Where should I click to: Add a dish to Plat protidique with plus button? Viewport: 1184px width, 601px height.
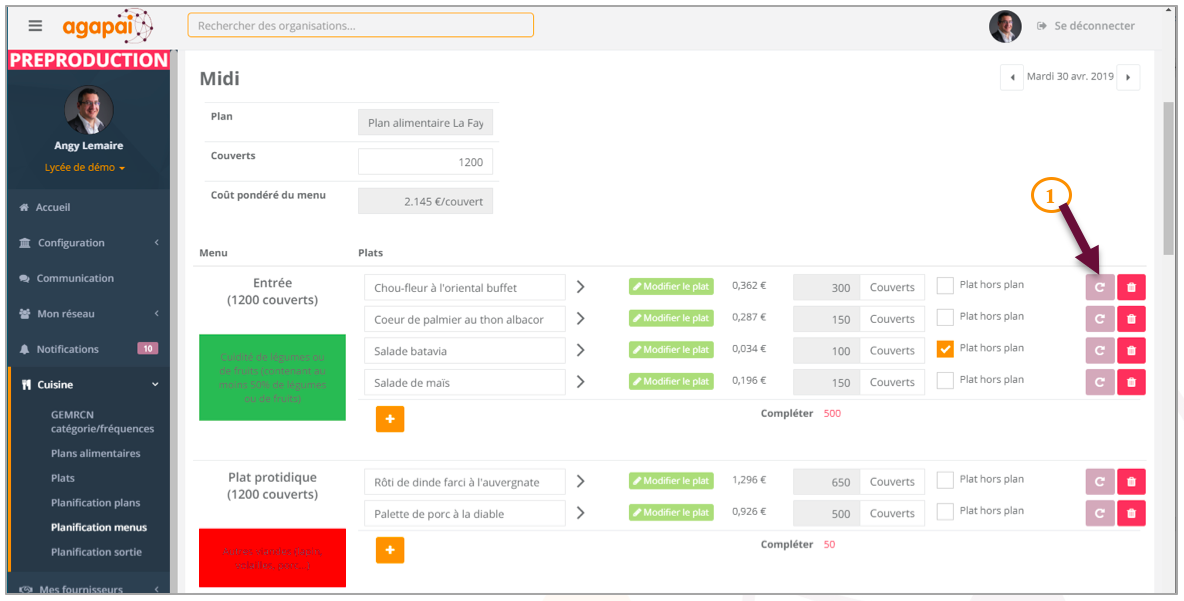(390, 550)
